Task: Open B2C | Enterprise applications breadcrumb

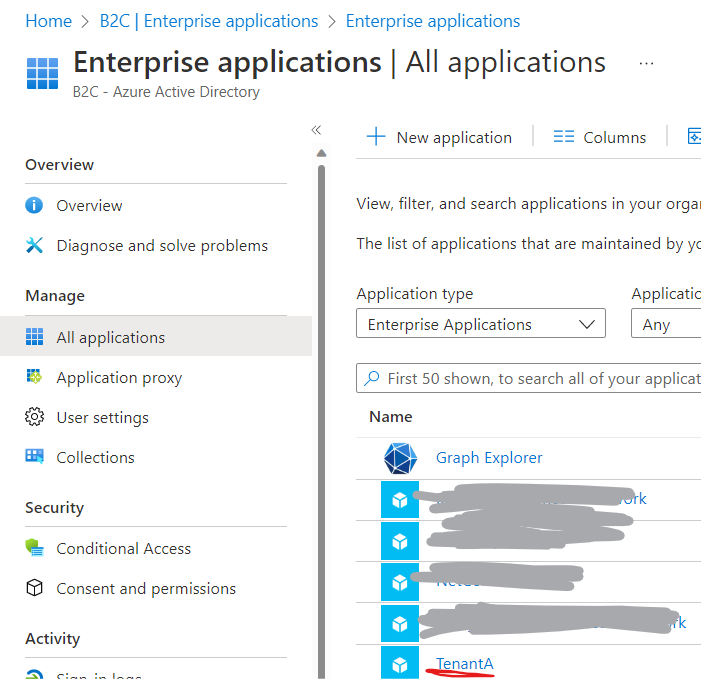Action: (x=209, y=21)
